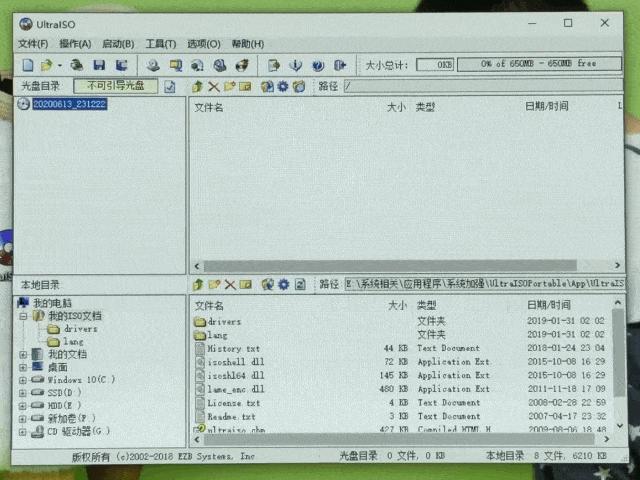This screenshot has height=480, width=640.
Task: Select 20200613_231222 disc tree item
Action: [x=70, y=104]
